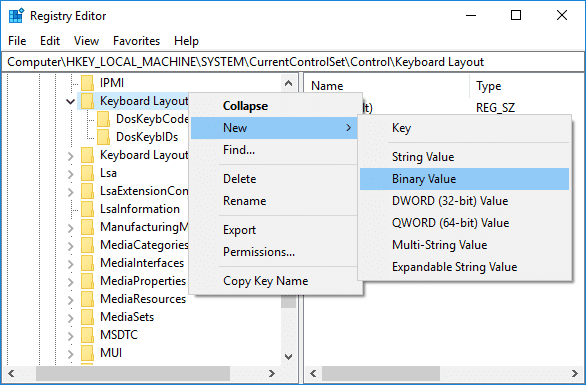Click the values pane horizontal scroll right arrow
The image size is (586, 385).
coord(575,373)
